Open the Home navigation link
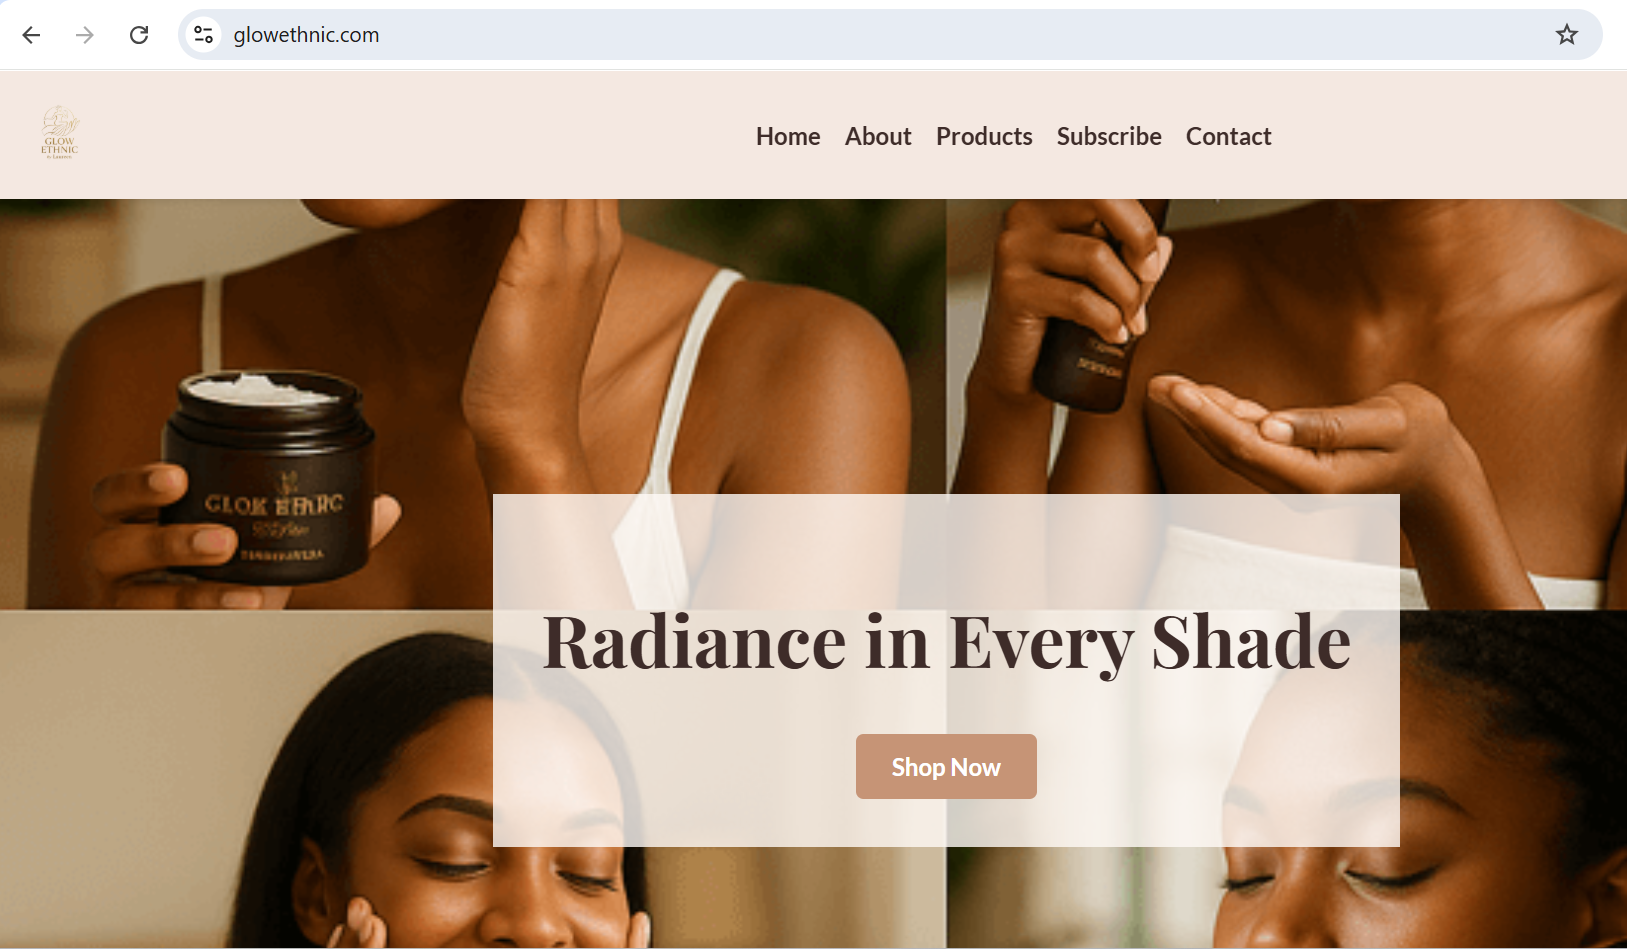 point(788,136)
